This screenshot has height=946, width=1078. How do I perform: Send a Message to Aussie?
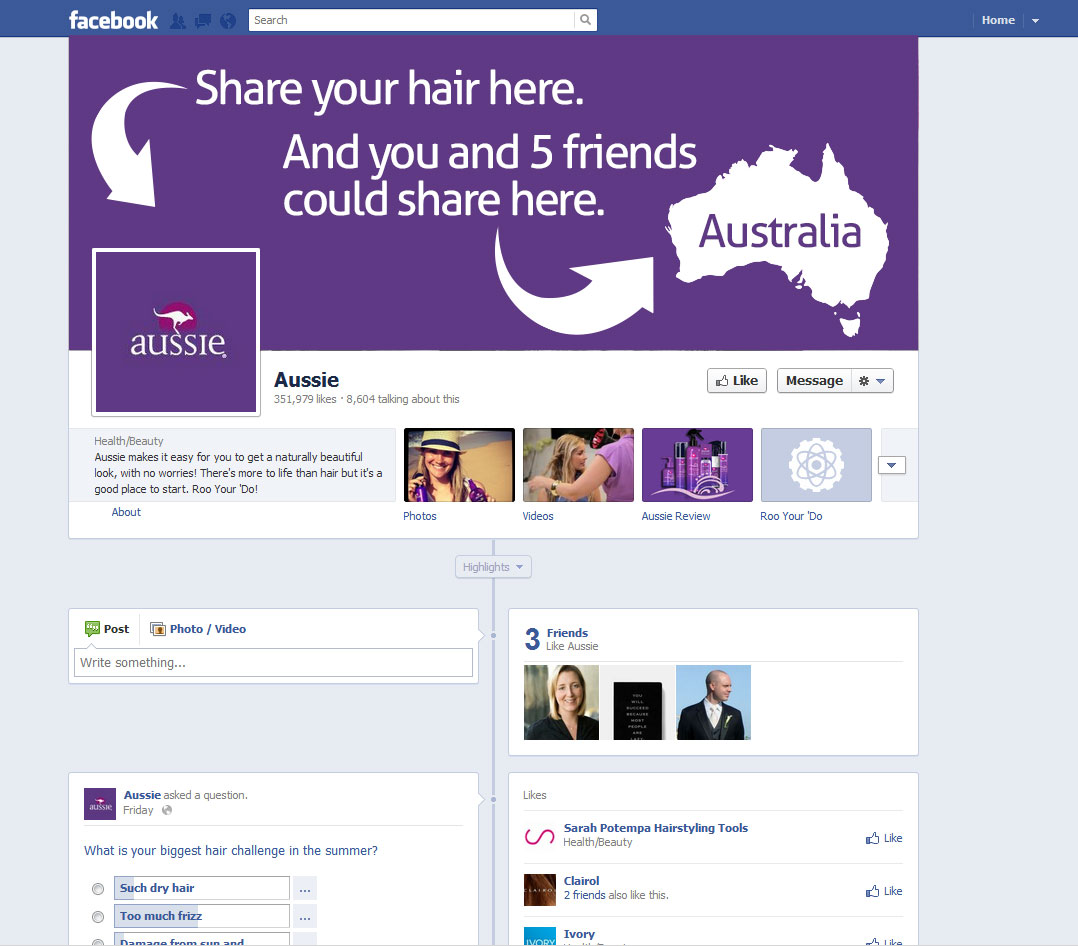click(814, 381)
